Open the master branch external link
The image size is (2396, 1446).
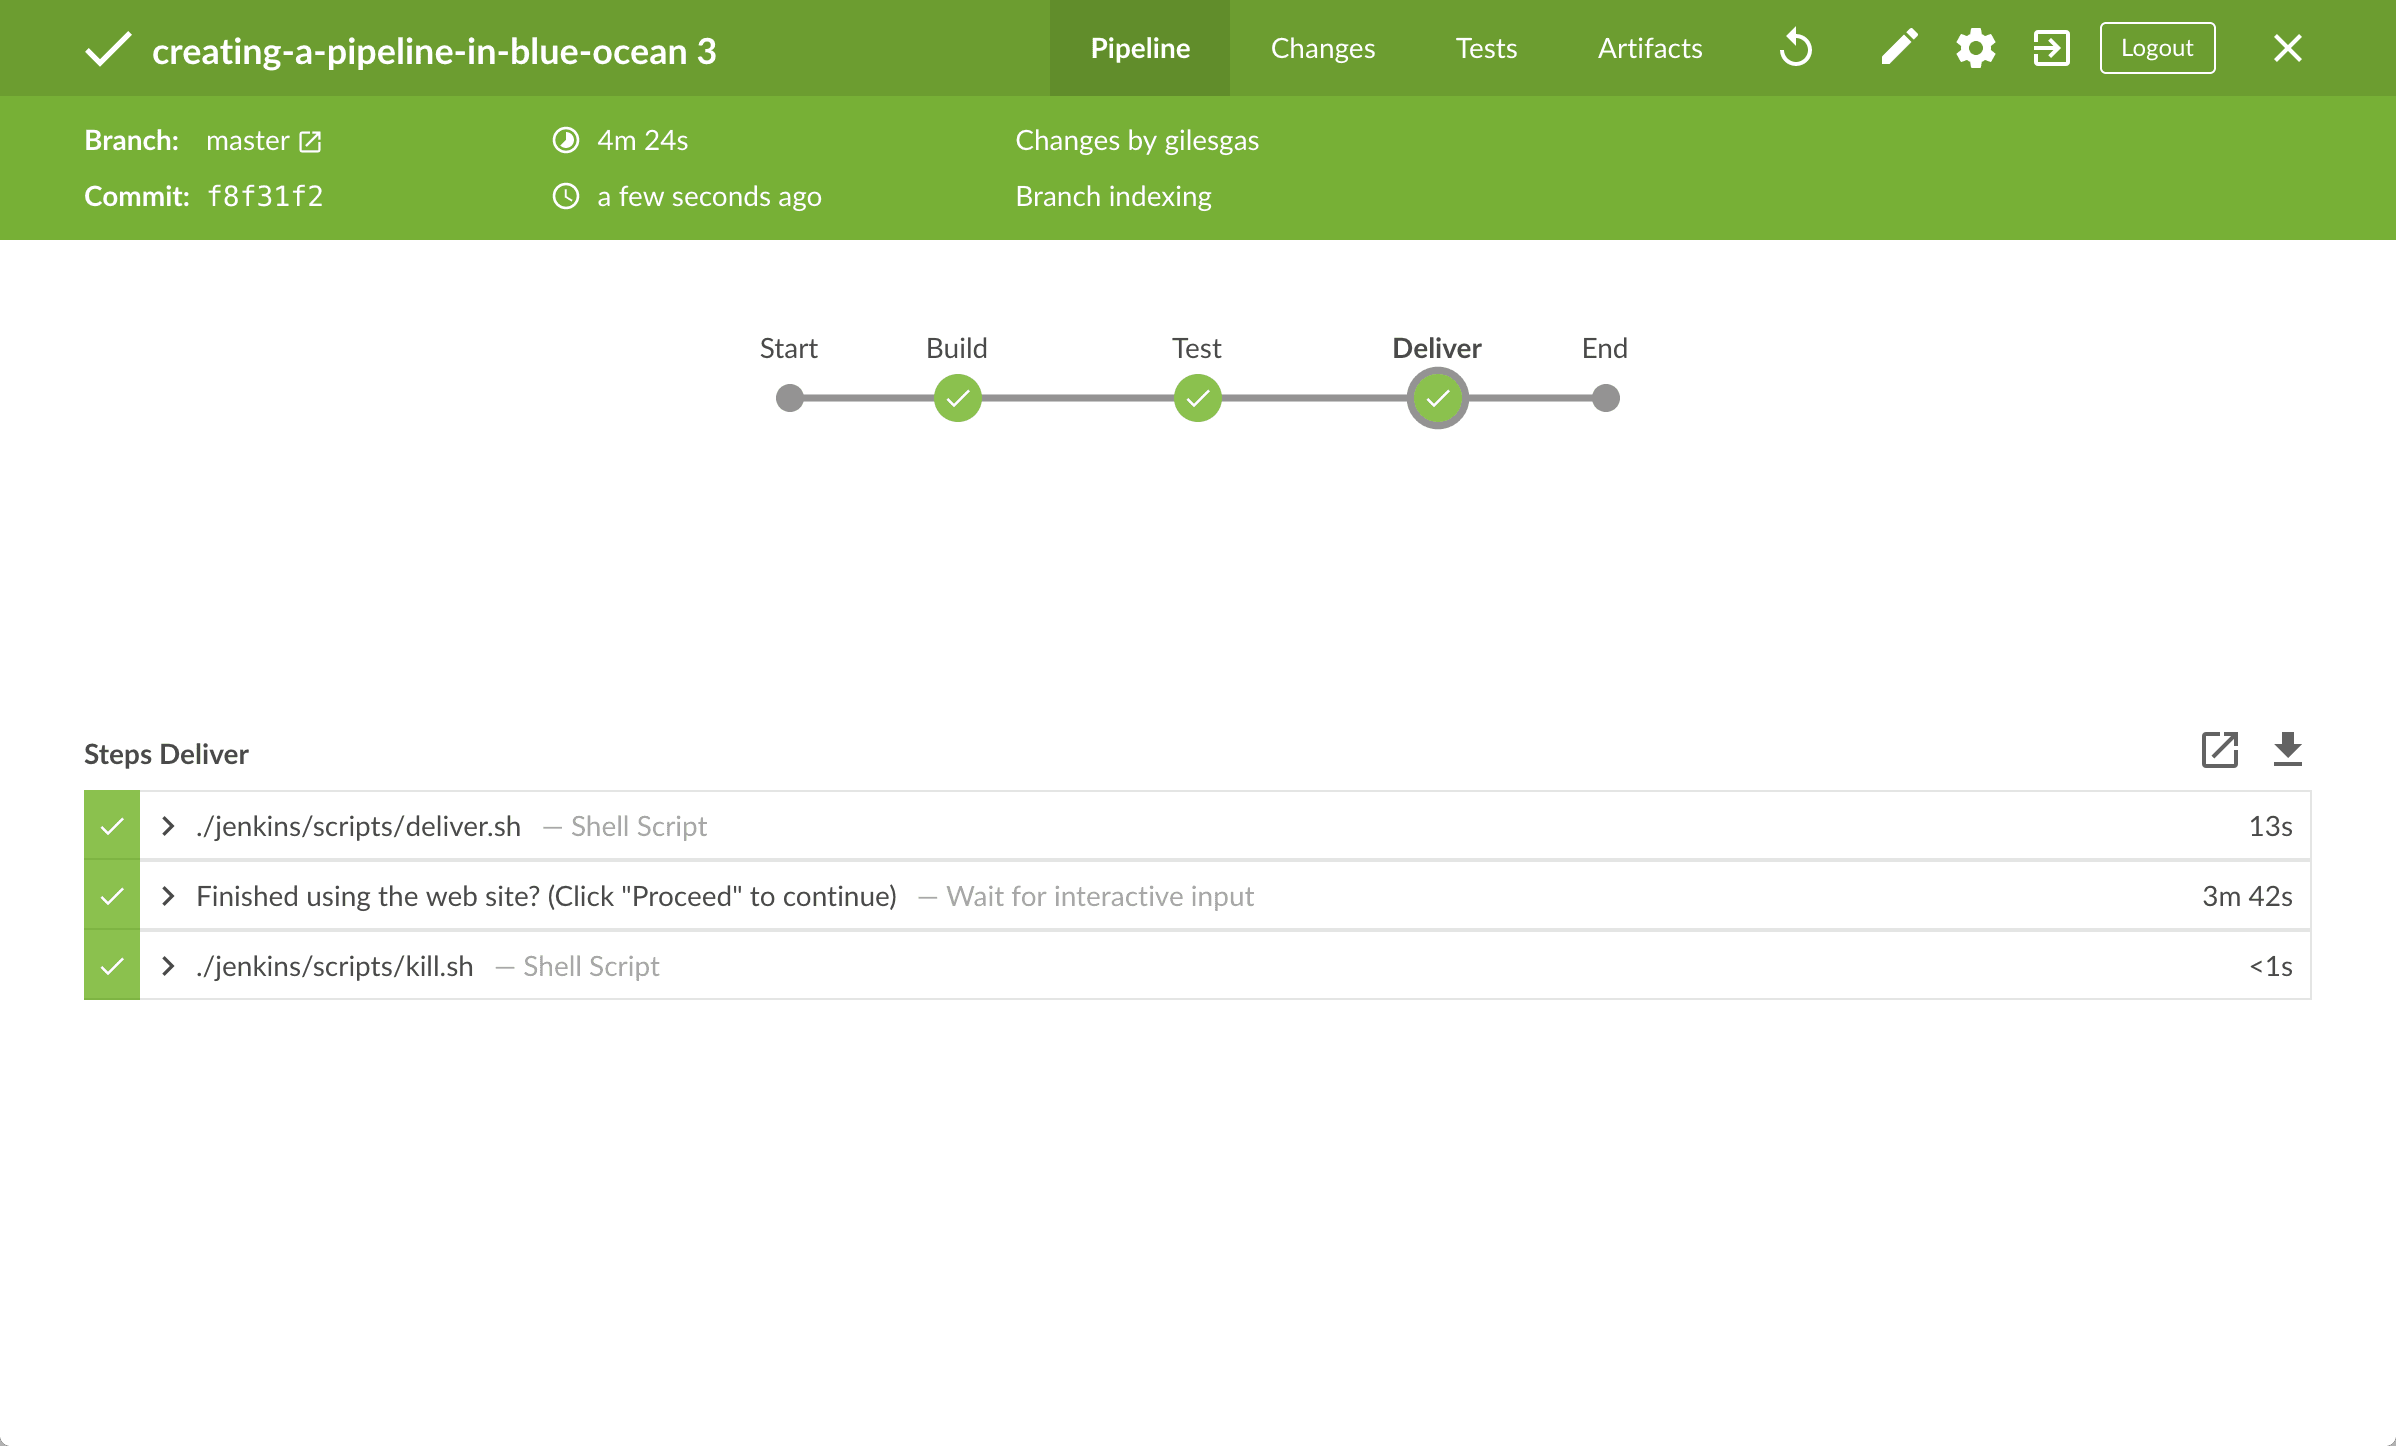point(310,141)
